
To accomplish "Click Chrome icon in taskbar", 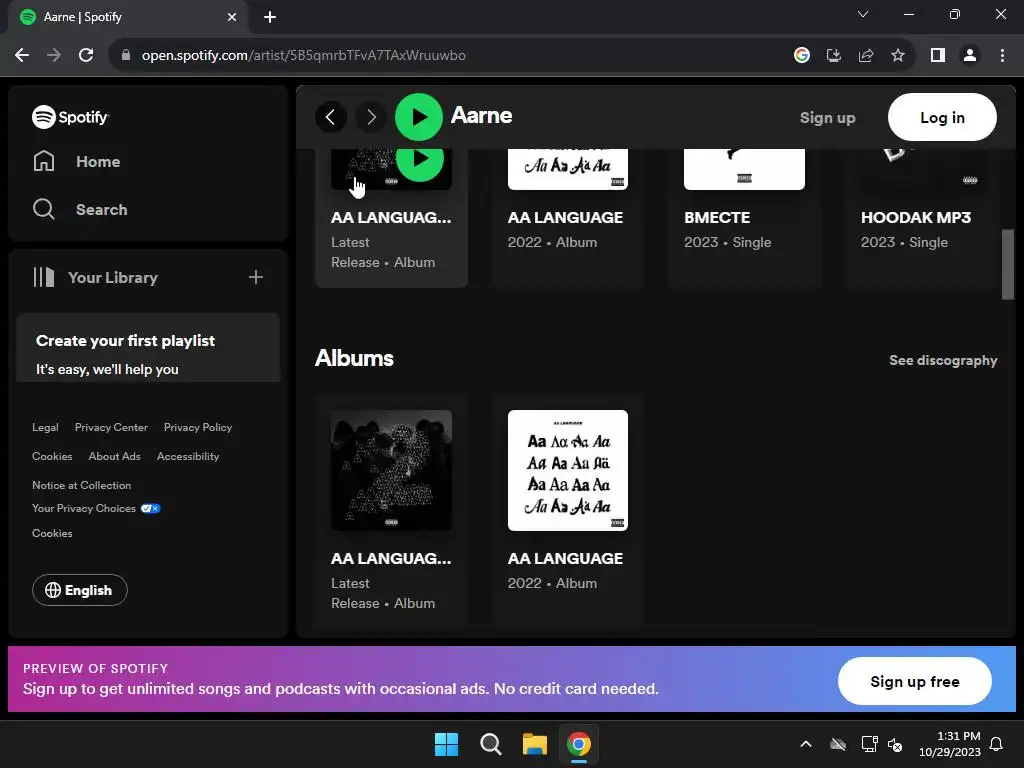I will click(x=579, y=744).
